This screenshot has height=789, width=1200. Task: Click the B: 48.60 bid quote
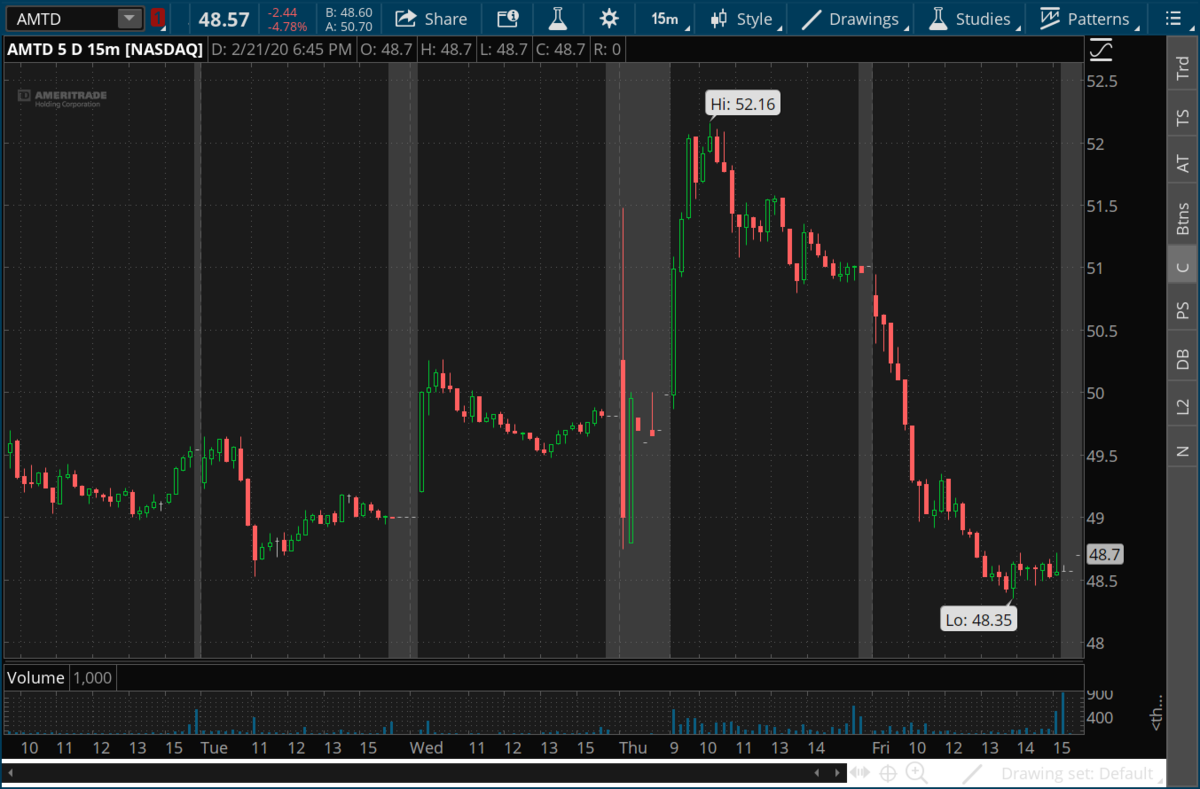point(349,12)
